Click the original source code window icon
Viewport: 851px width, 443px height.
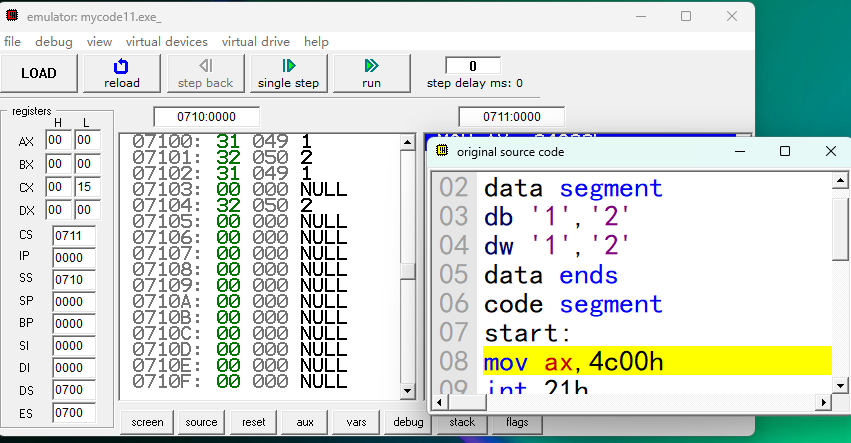click(442, 151)
